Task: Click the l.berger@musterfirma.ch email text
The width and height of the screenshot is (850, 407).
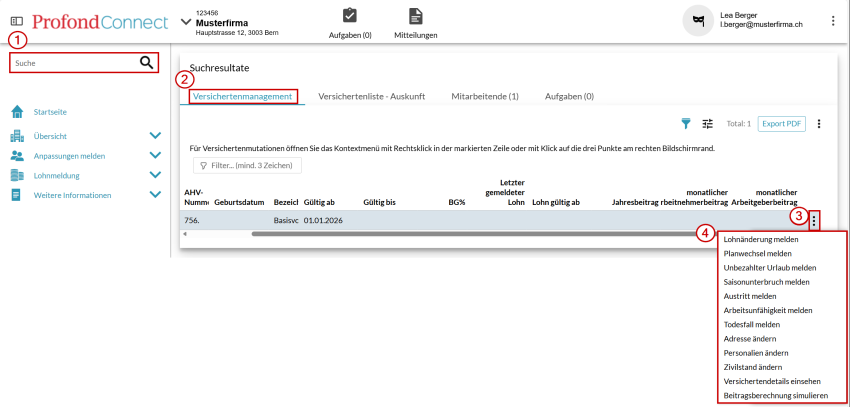Action: 761,25
